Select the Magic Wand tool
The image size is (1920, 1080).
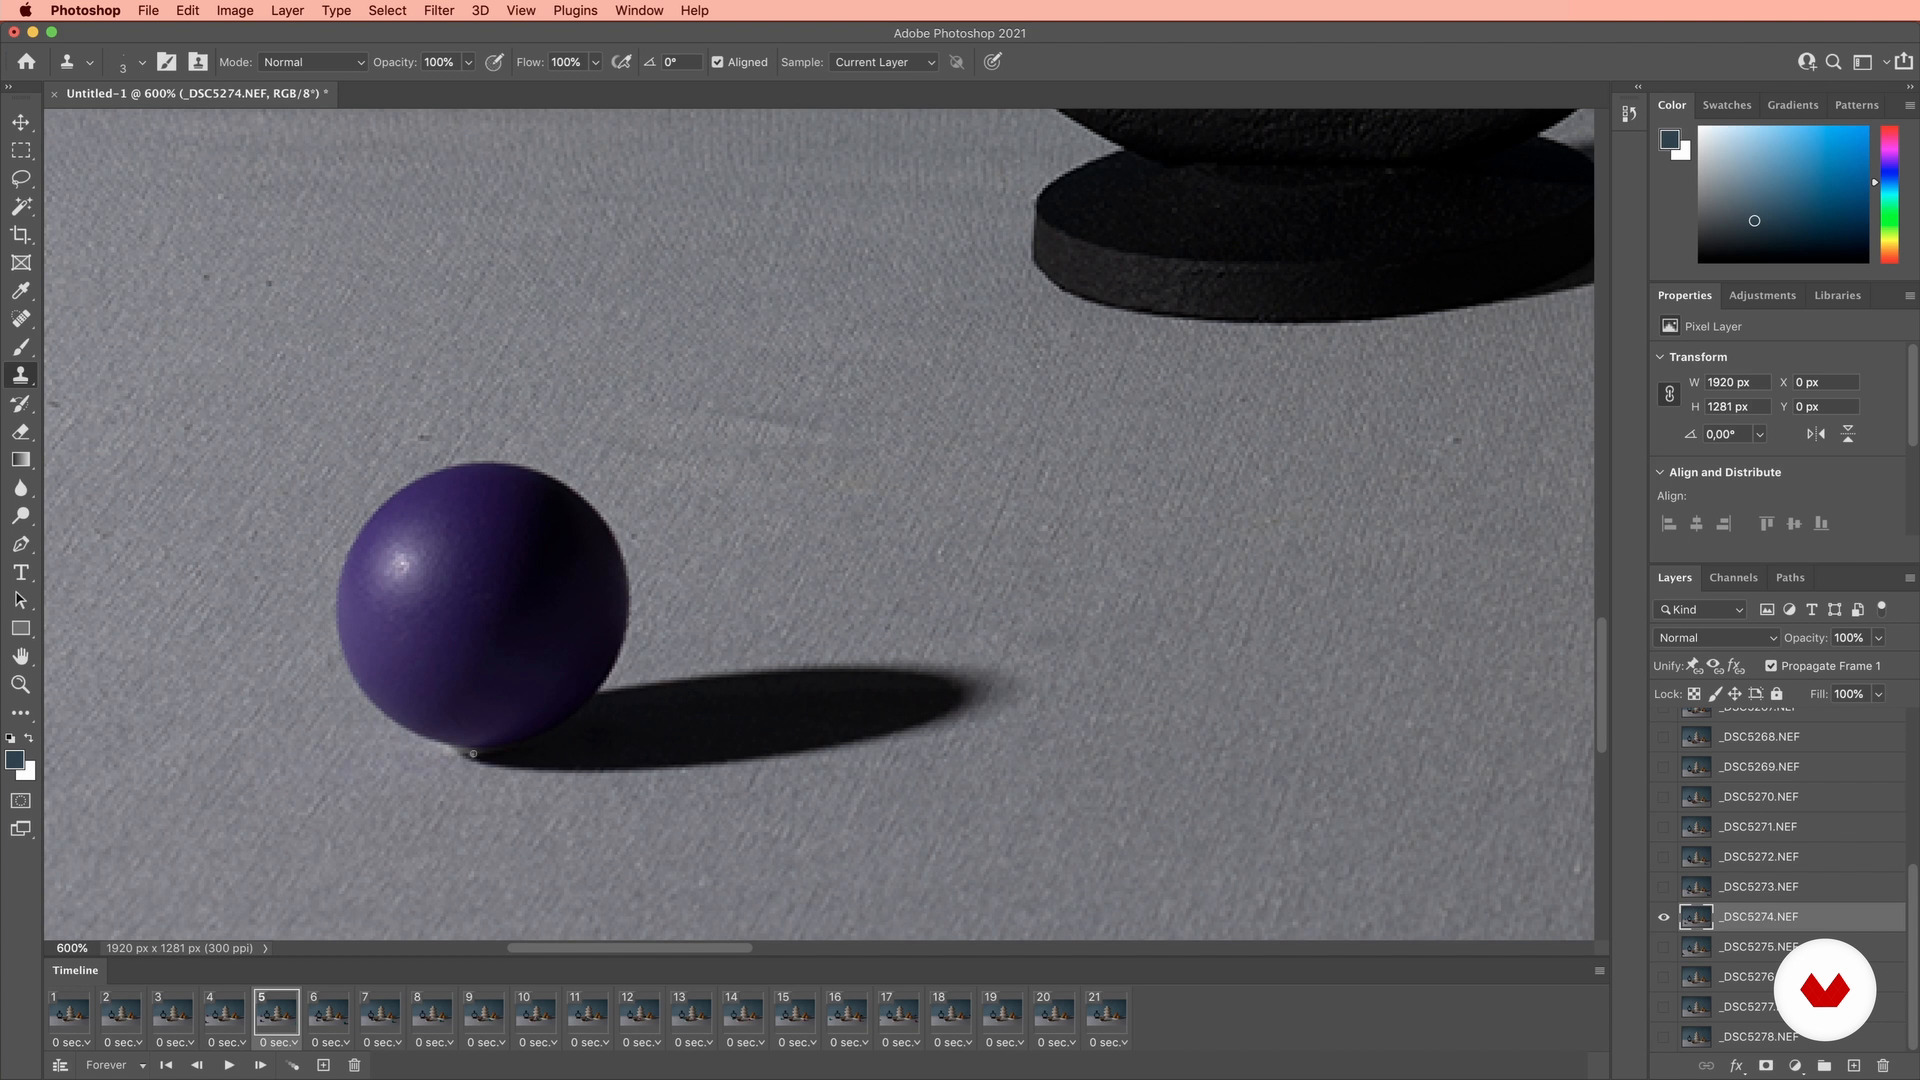click(21, 207)
